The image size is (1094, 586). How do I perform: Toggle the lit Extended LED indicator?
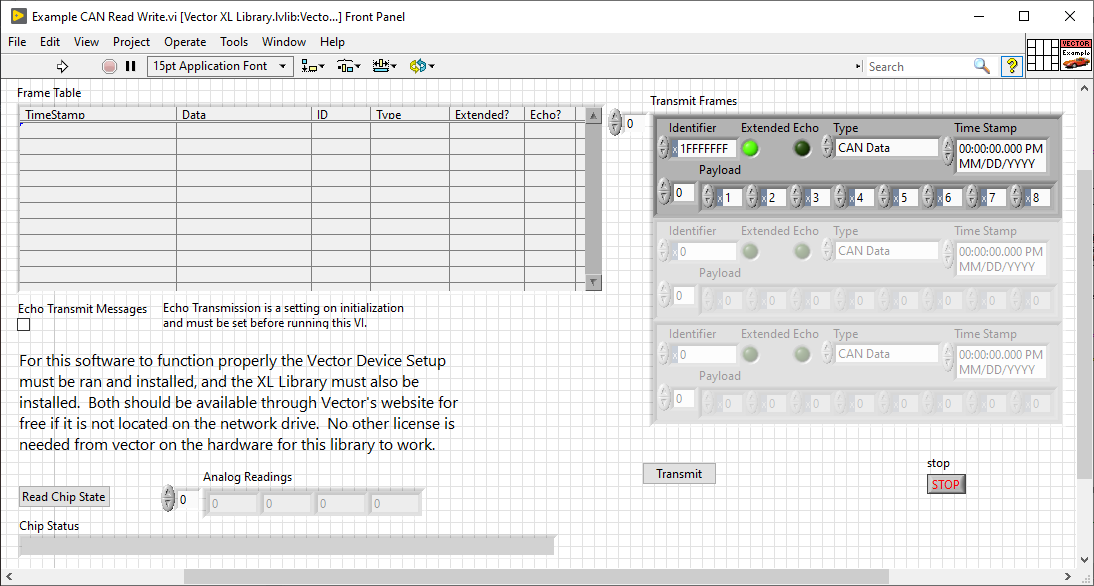click(750, 148)
